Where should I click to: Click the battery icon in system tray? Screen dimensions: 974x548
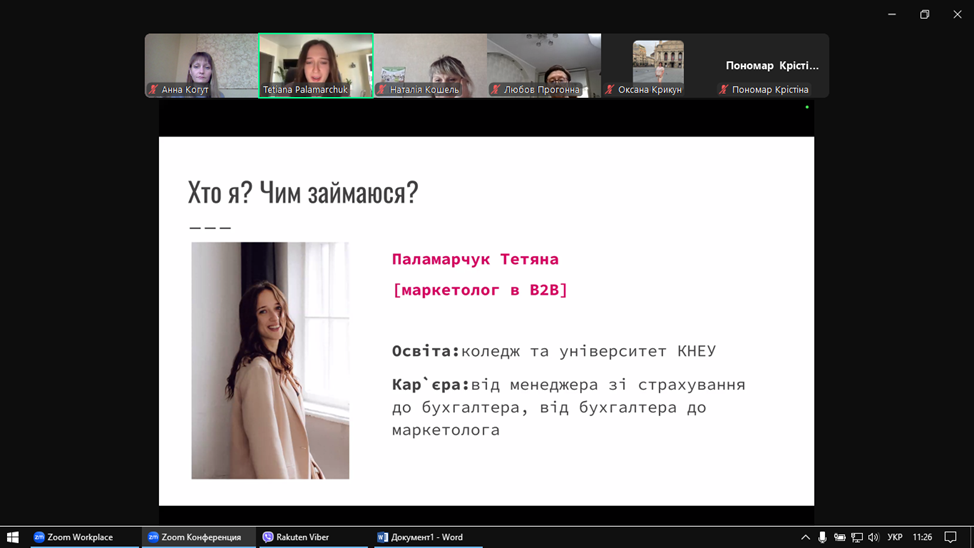tap(839, 537)
